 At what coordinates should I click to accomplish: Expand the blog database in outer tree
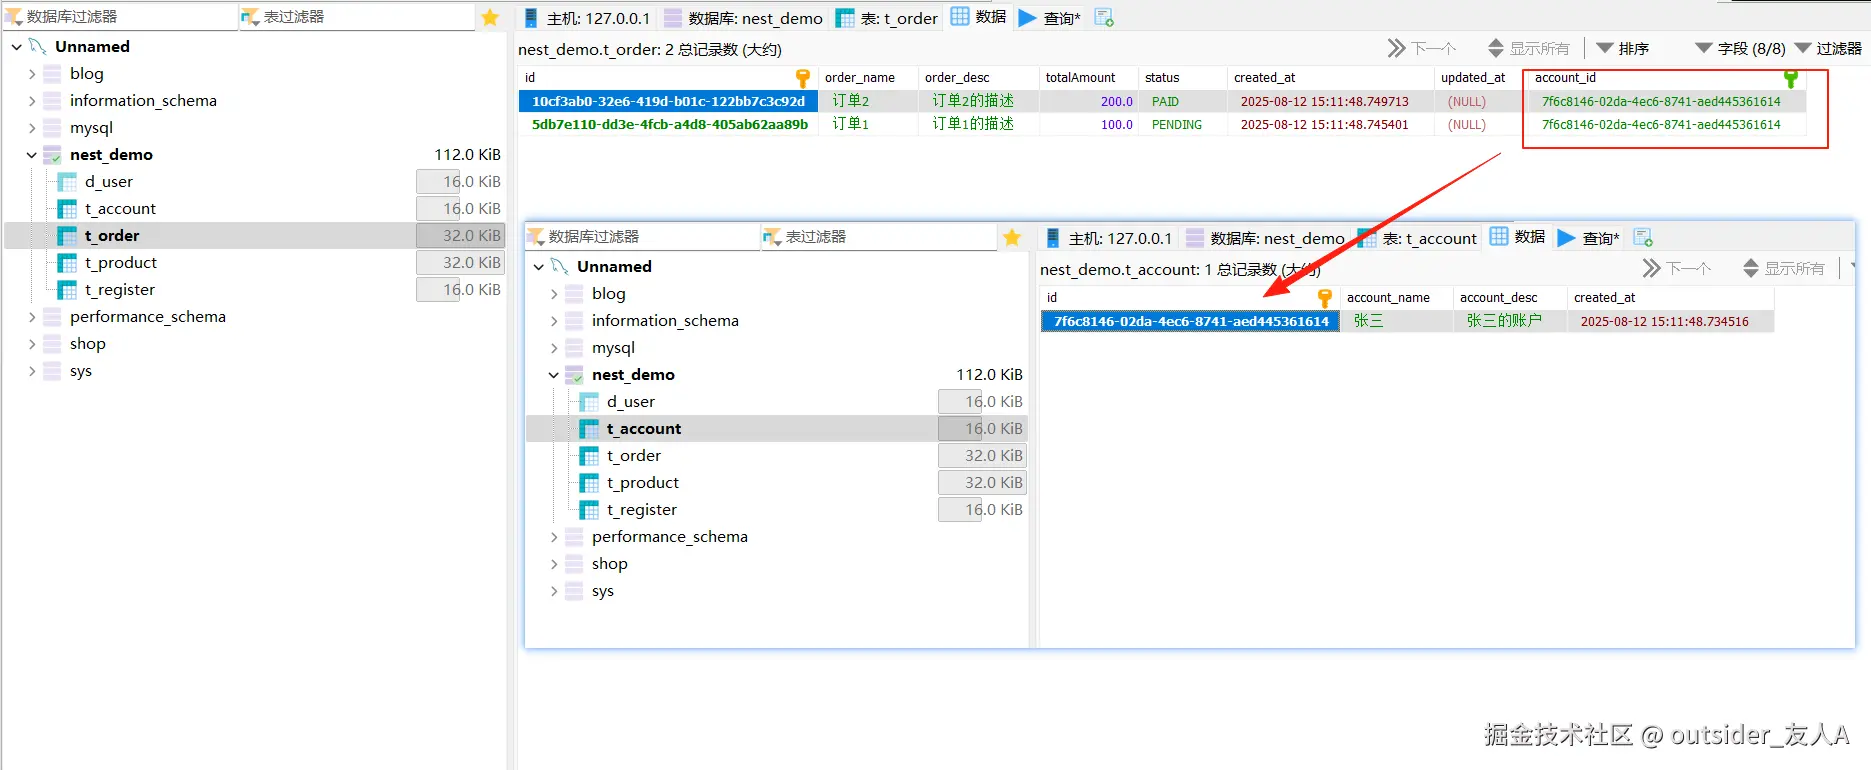[x=31, y=74]
